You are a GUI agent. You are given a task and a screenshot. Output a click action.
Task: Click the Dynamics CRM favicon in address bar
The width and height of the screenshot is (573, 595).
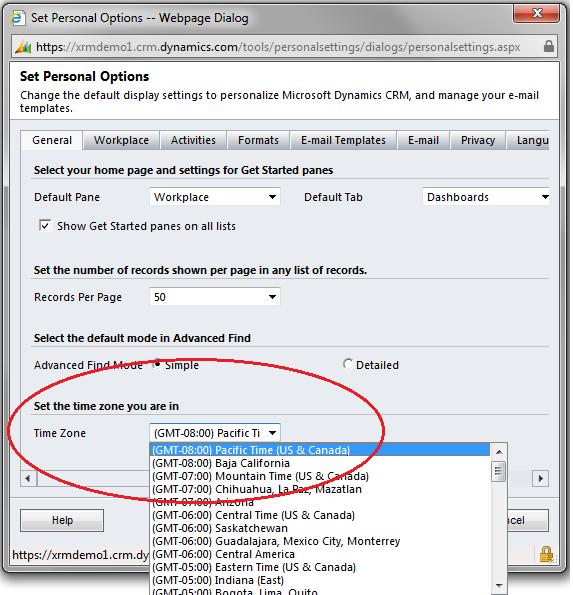23,47
